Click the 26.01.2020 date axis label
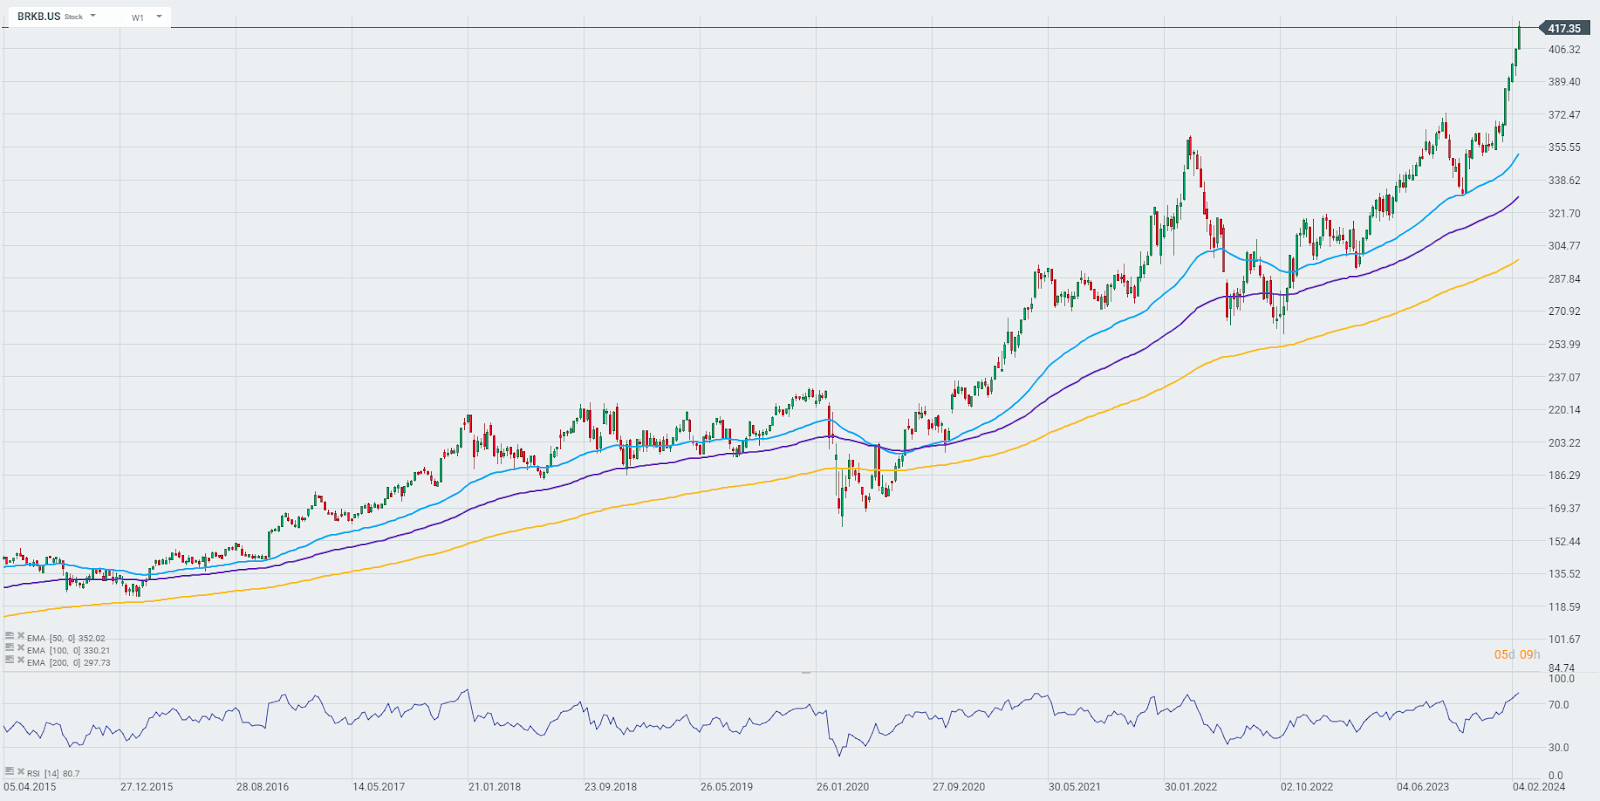The image size is (1600, 801). [843, 787]
